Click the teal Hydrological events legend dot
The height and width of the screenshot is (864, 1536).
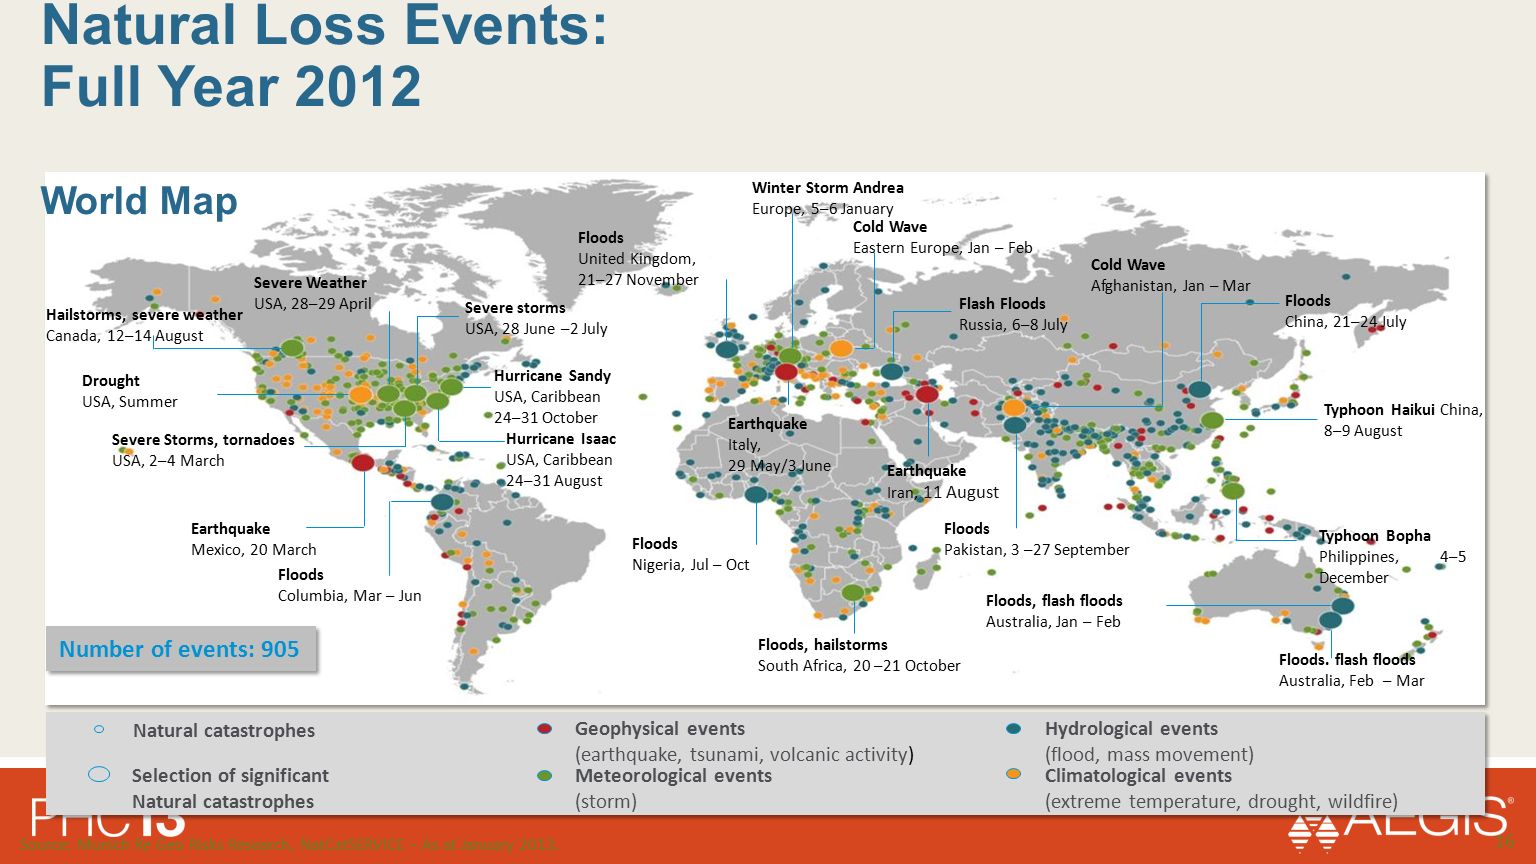1014,729
